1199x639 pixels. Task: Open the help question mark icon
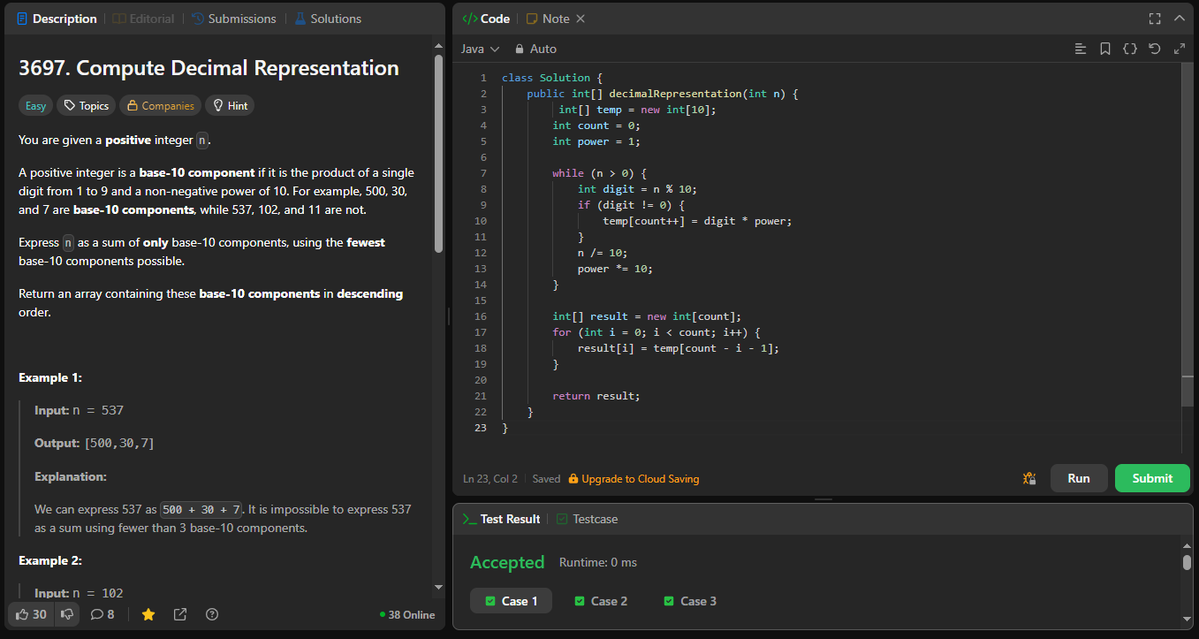point(213,615)
